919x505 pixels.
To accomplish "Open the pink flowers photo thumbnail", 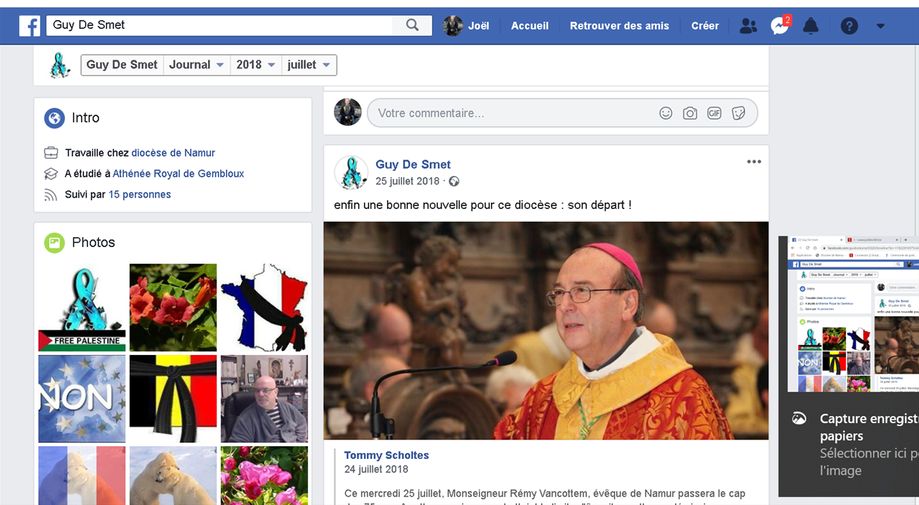I will [x=264, y=476].
